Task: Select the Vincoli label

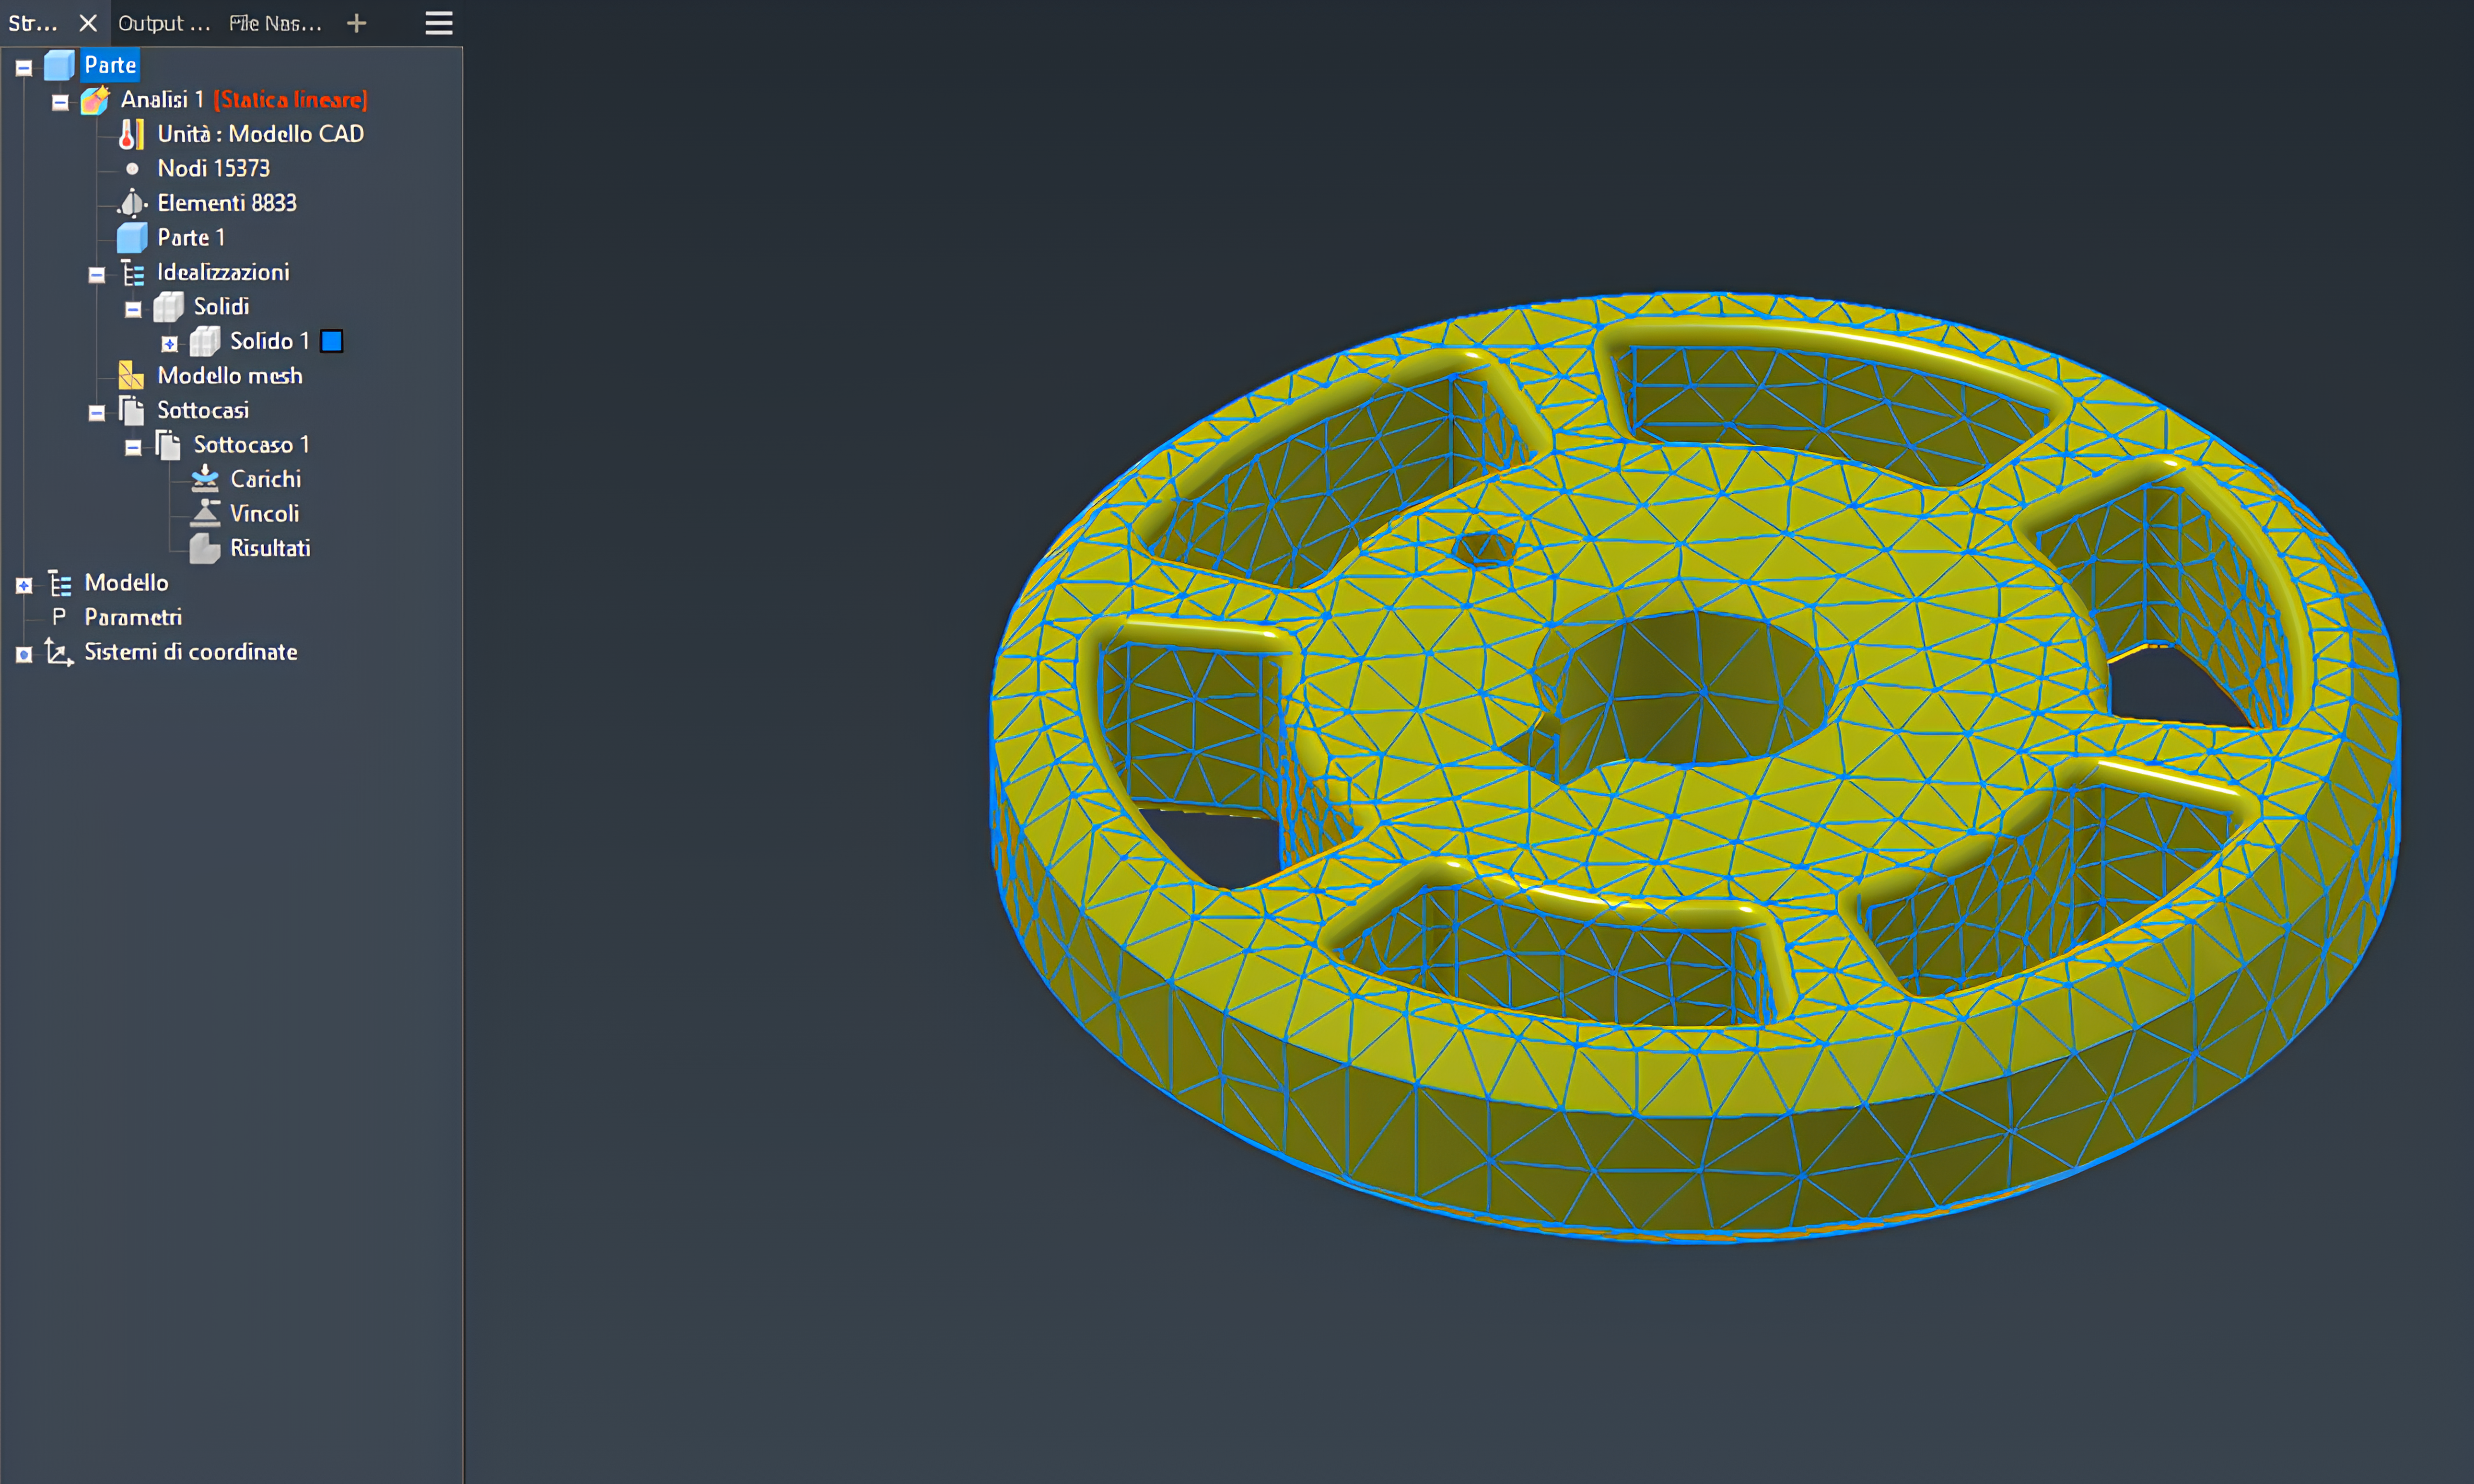Action: point(264,514)
